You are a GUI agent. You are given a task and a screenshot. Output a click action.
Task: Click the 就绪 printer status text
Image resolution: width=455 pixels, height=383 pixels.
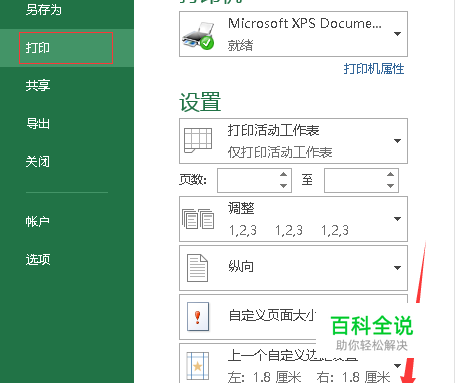[x=240, y=45]
